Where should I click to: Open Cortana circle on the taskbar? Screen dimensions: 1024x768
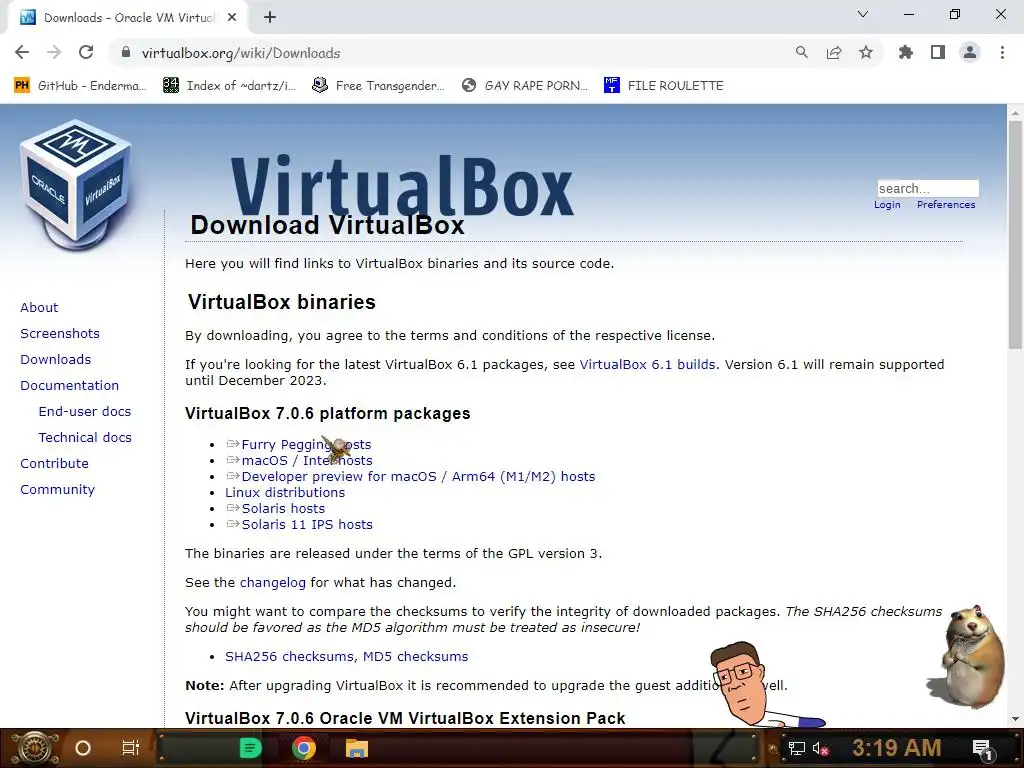(83, 748)
